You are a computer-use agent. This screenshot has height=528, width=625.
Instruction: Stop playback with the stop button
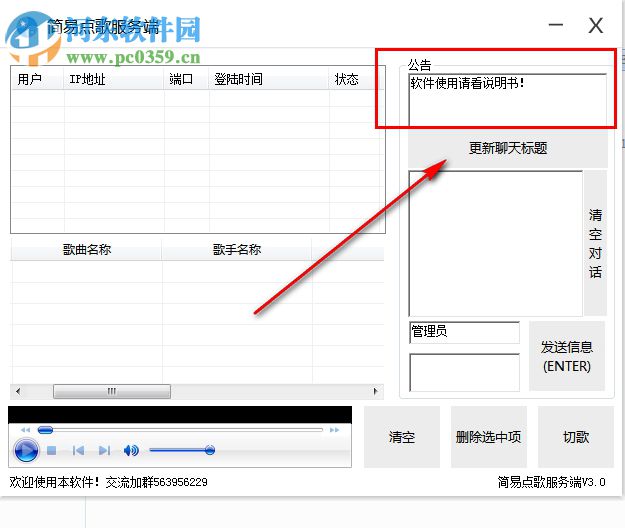coord(51,451)
